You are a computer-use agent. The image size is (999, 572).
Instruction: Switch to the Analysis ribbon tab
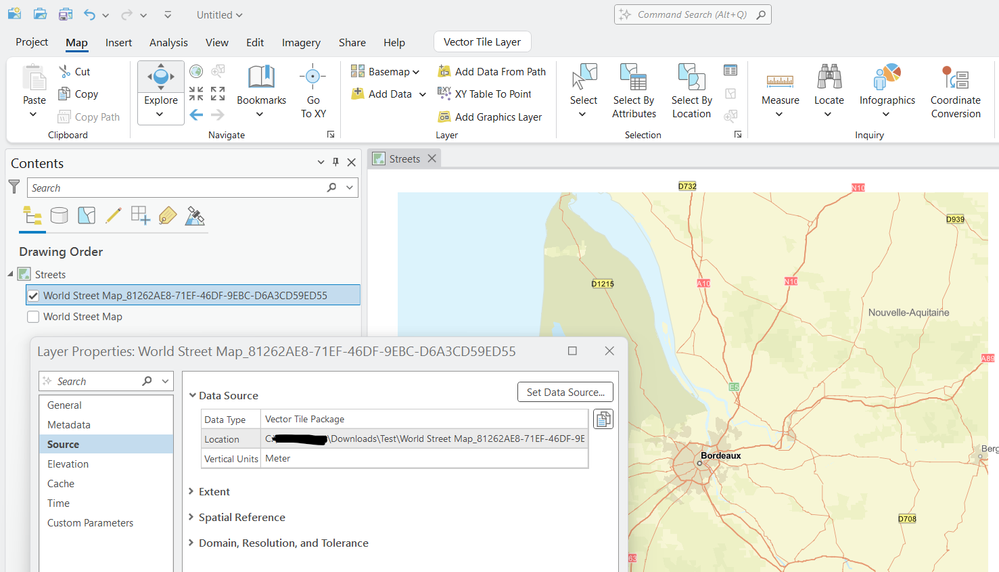click(168, 43)
